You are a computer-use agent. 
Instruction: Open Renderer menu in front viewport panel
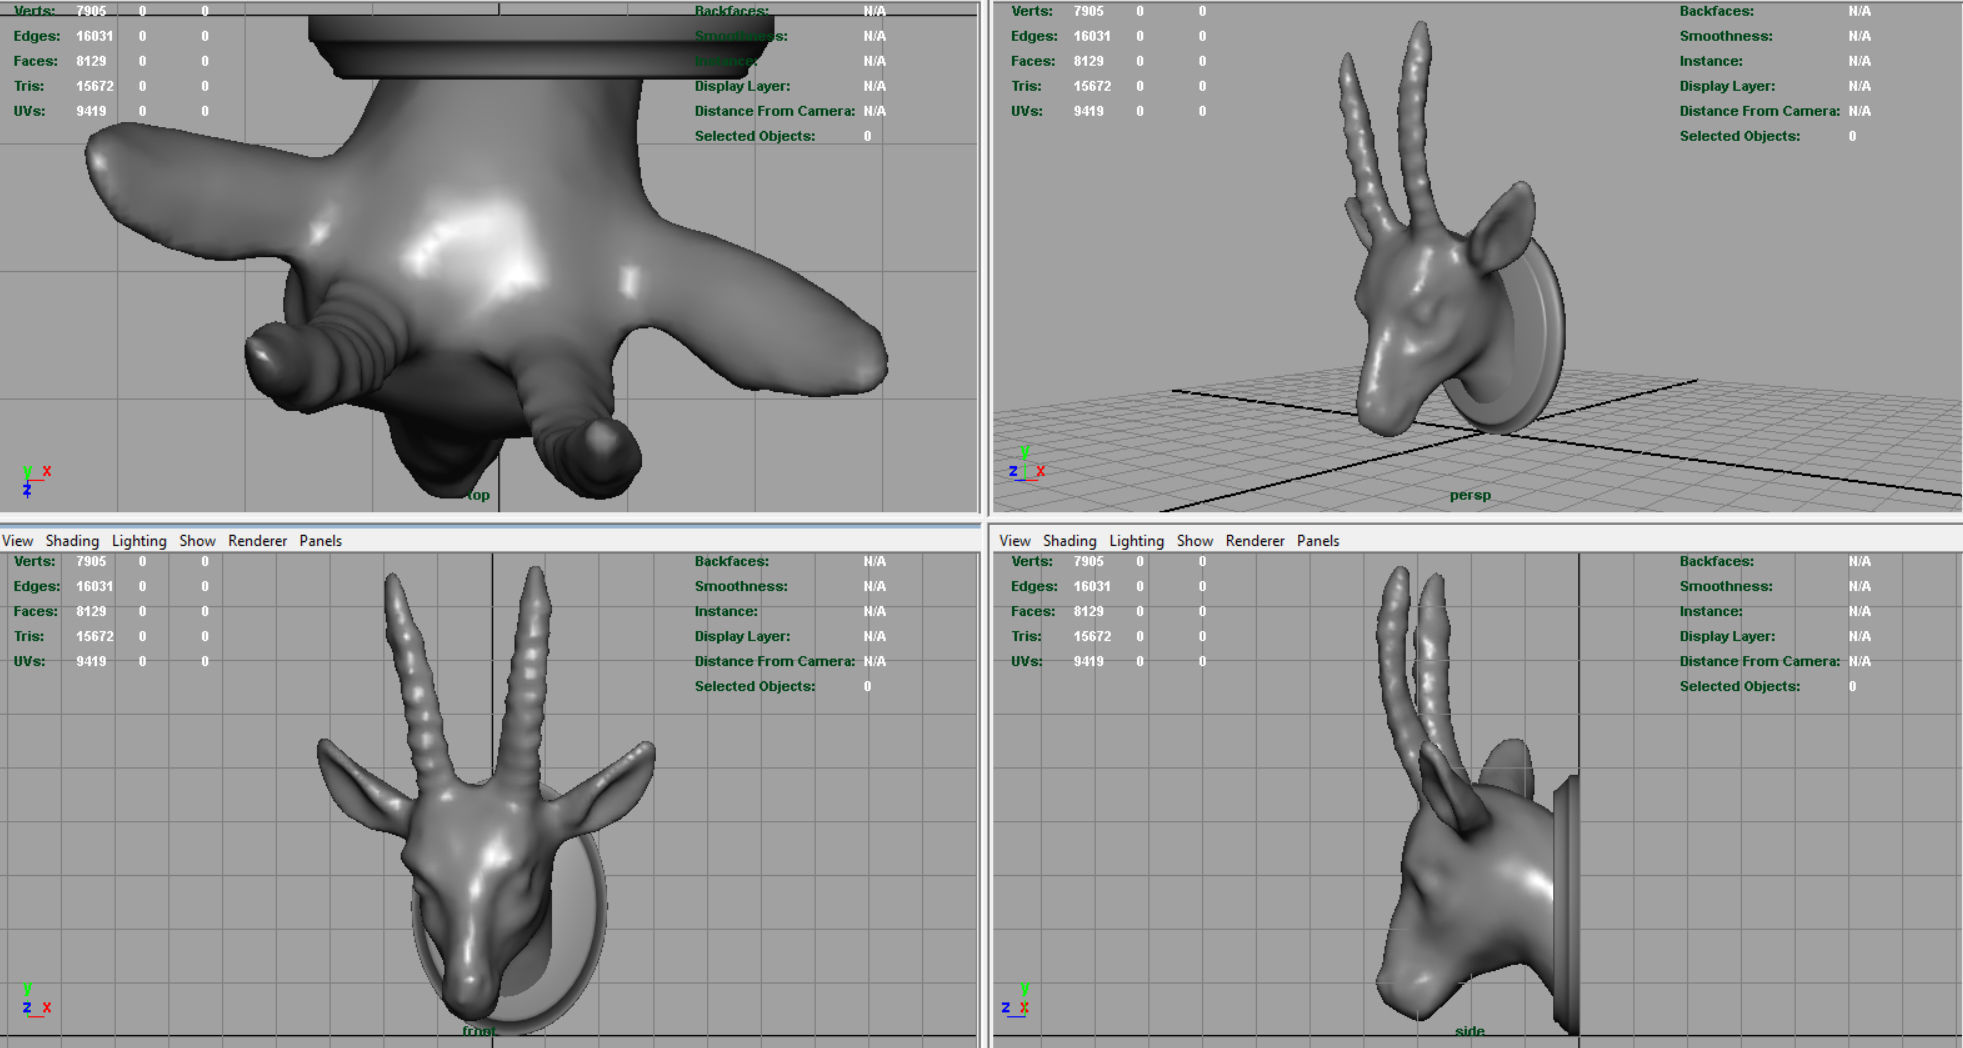click(x=257, y=541)
